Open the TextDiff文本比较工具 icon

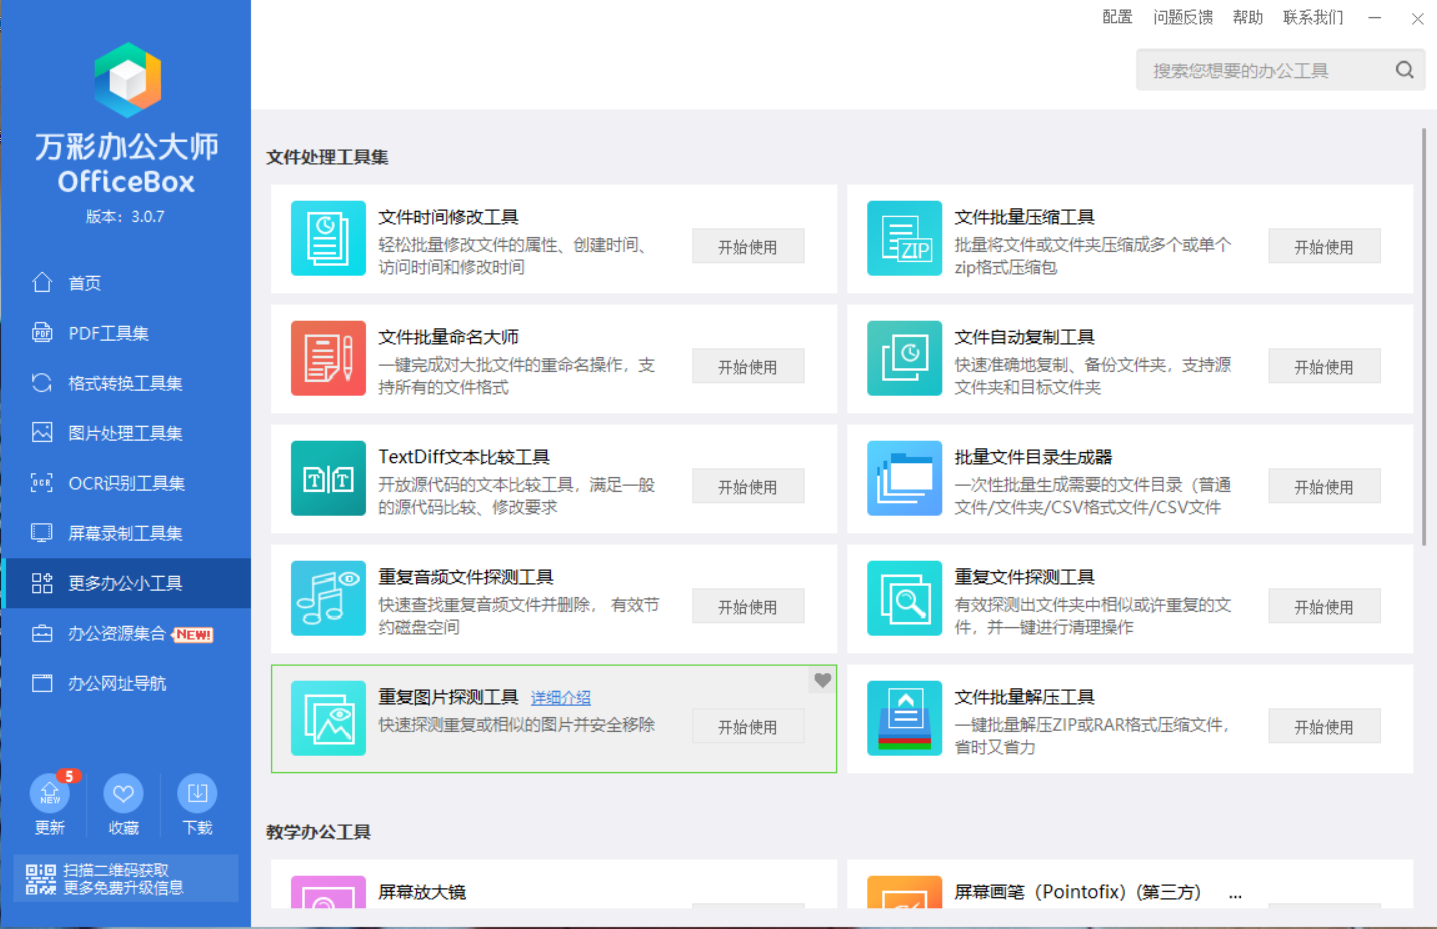(328, 478)
